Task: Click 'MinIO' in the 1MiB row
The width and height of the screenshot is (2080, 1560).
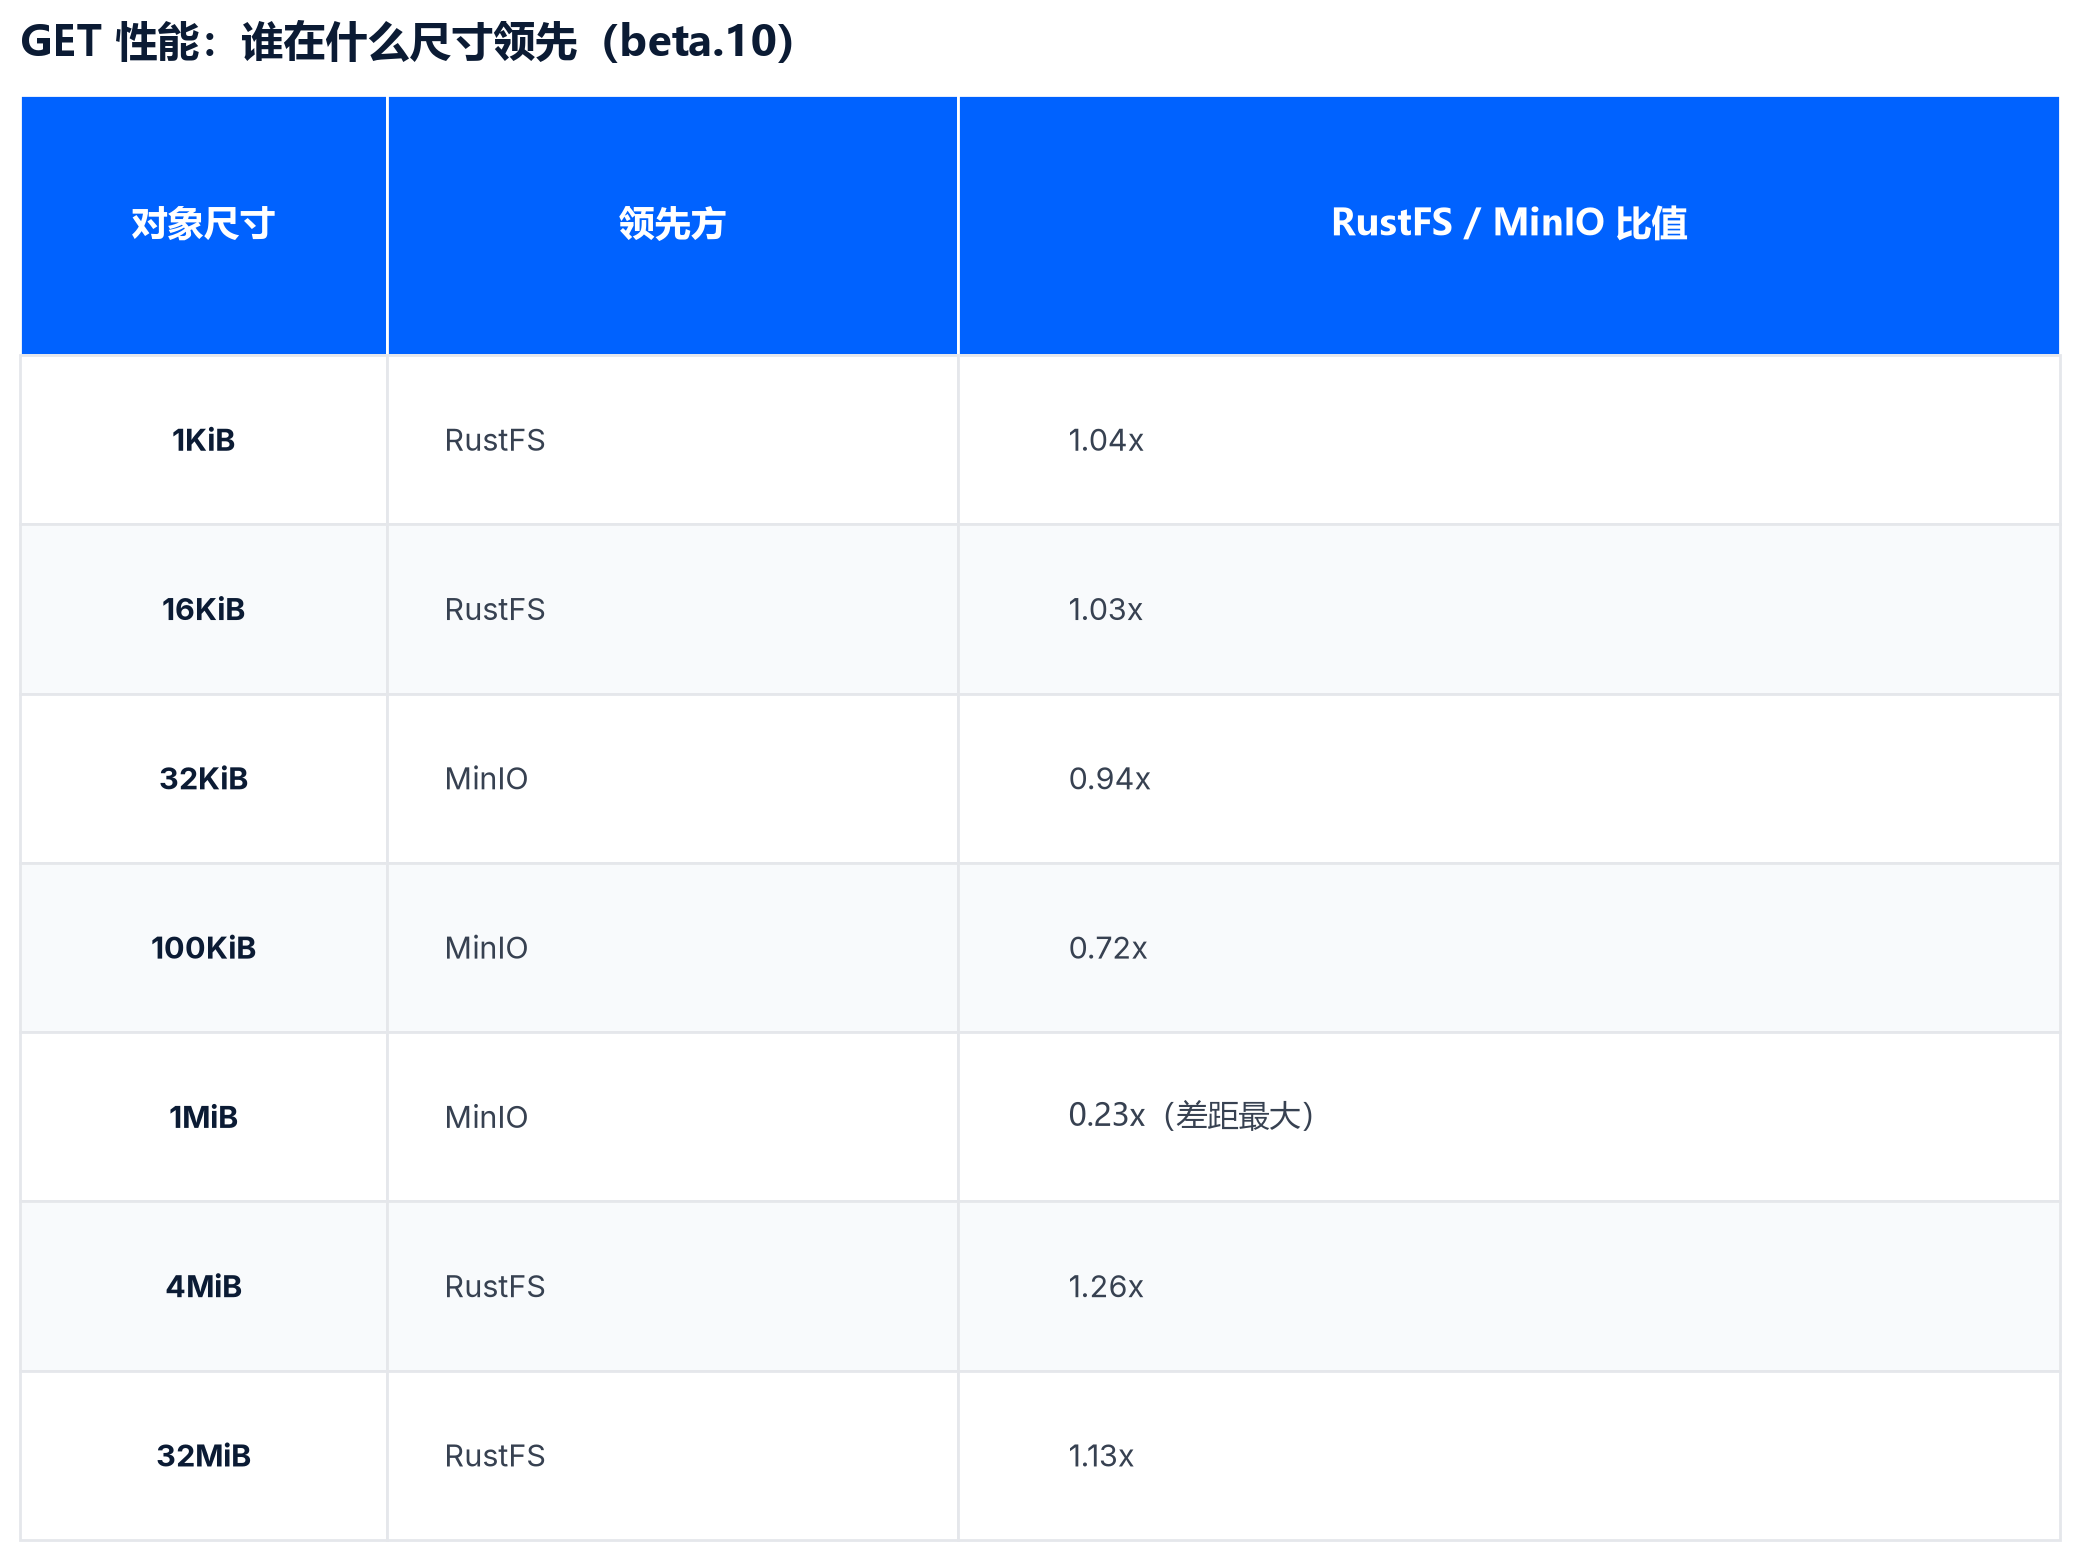Action: tap(486, 1117)
